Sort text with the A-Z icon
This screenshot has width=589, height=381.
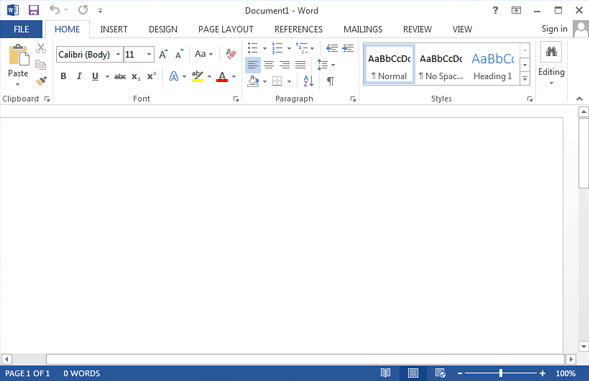click(x=308, y=81)
